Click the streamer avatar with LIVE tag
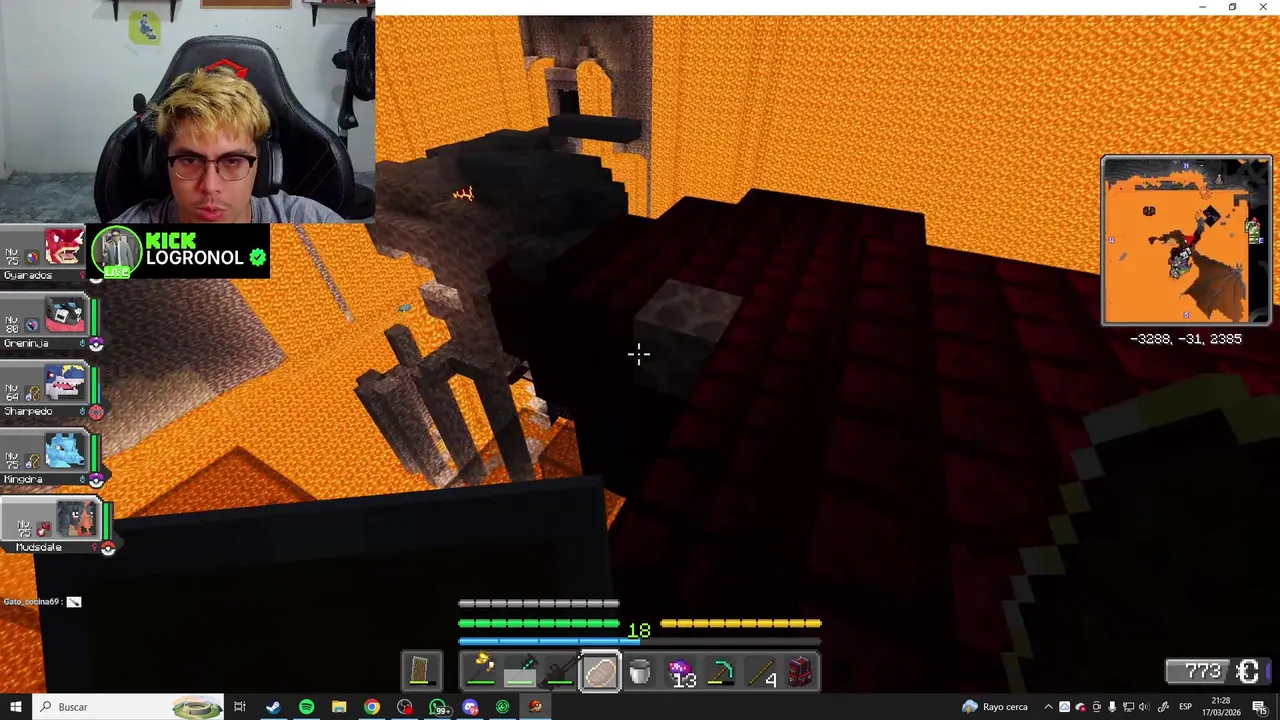 (x=117, y=251)
